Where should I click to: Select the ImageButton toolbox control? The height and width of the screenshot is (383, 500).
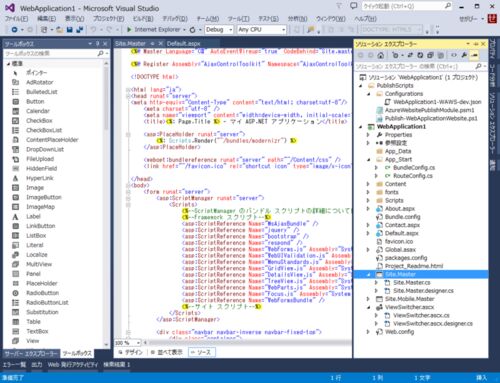[44, 197]
